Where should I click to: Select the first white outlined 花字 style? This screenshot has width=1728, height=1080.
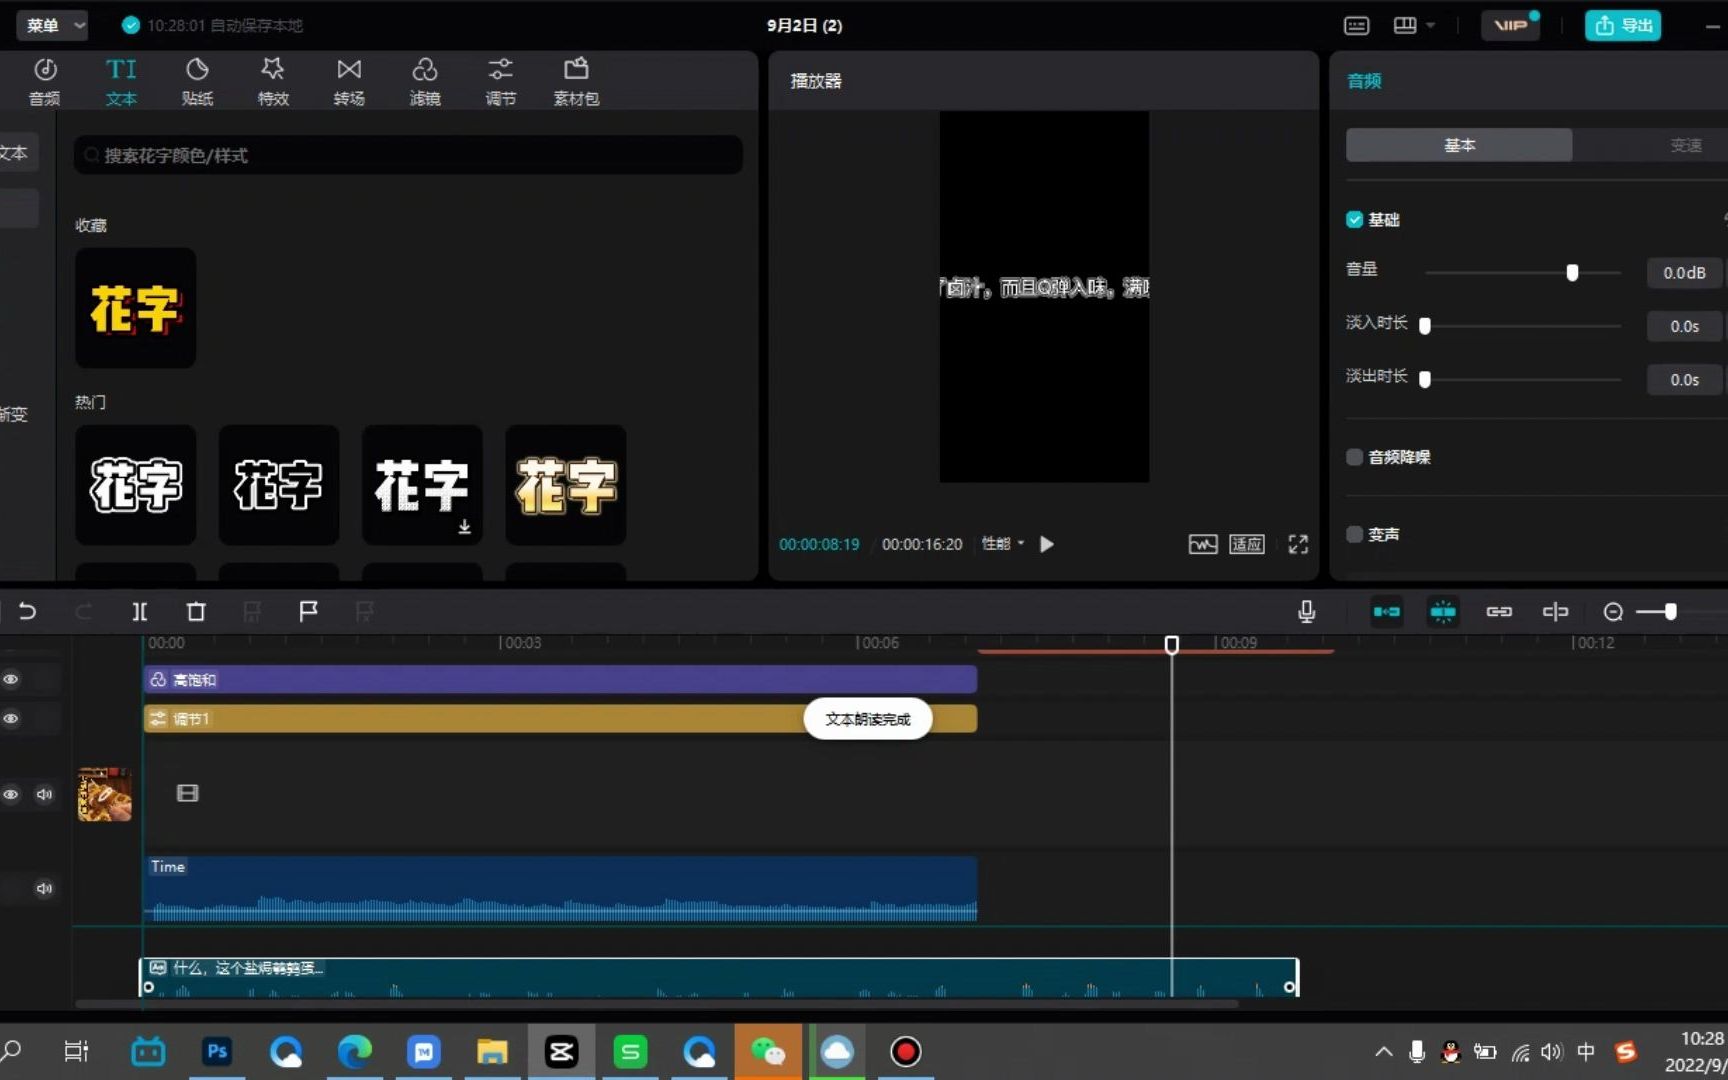tap(135, 485)
